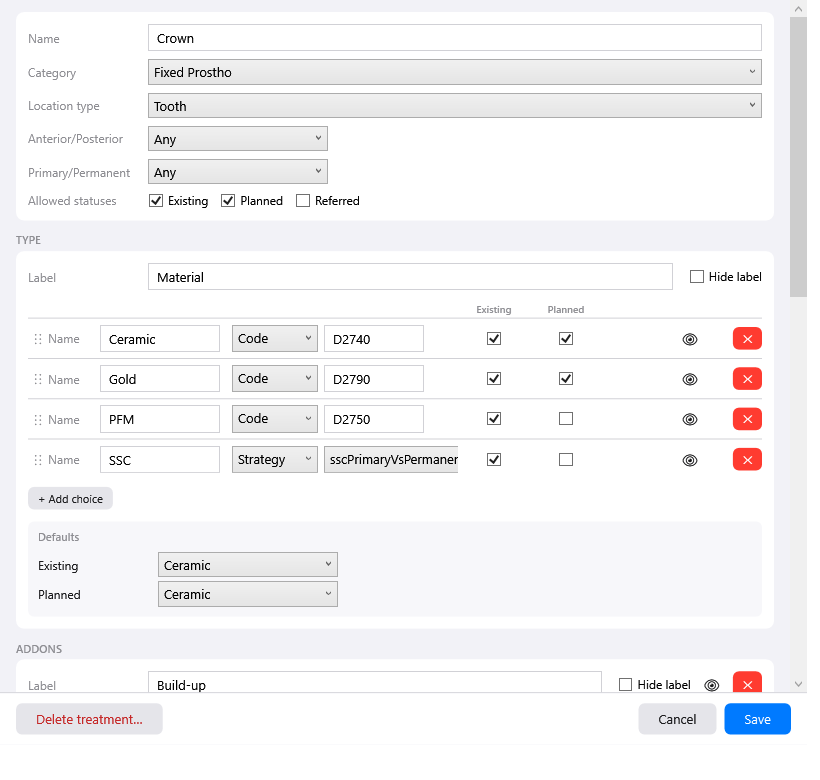Remove the SSC choice with red X

pos(747,460)
